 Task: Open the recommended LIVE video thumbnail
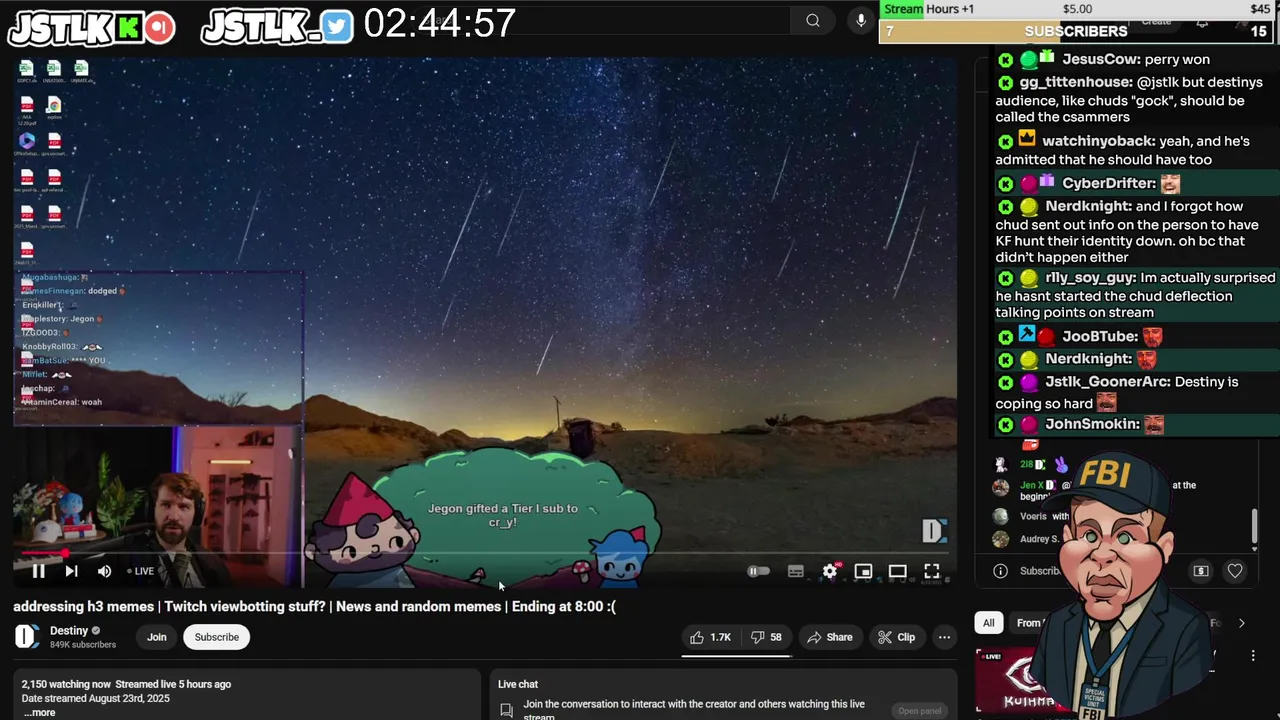click(x=1012, y=680)
